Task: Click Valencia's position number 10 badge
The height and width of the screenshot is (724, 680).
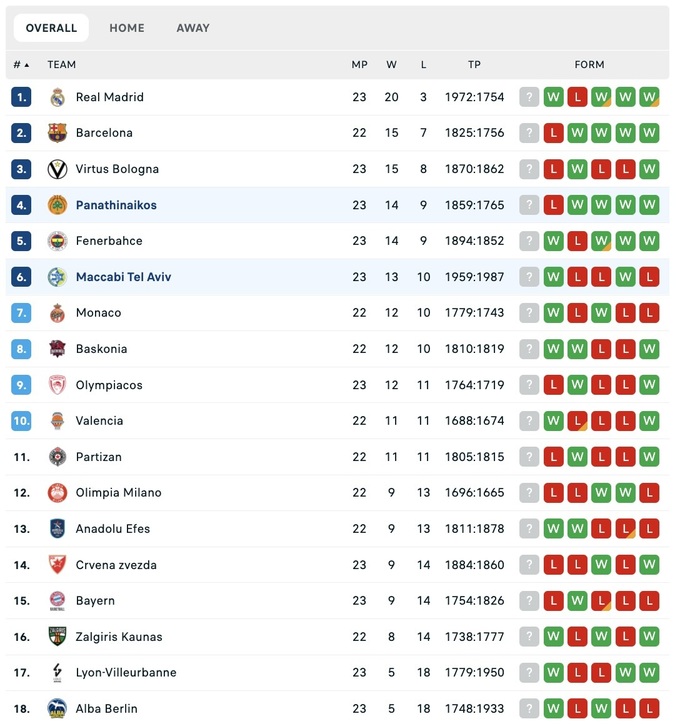Action: (21, 421)
